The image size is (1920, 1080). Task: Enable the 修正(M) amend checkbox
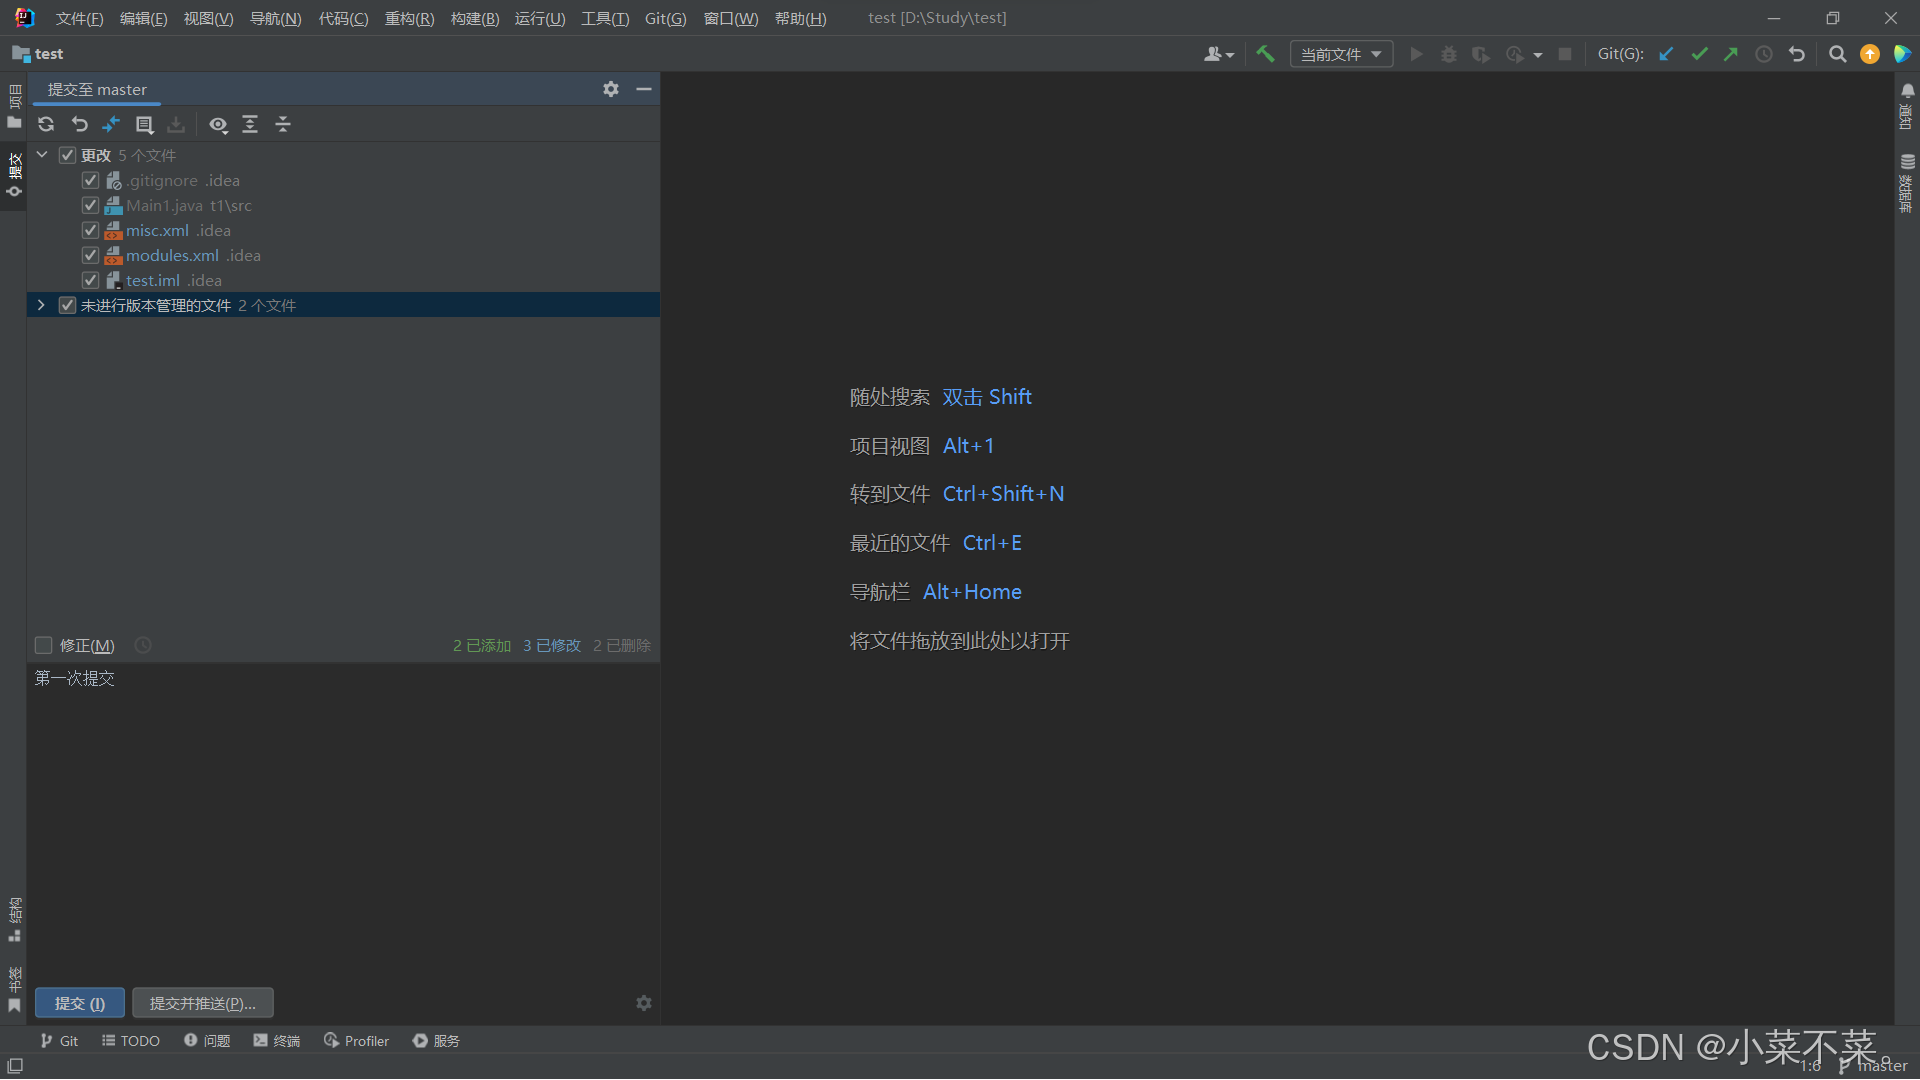pos(43,645)
